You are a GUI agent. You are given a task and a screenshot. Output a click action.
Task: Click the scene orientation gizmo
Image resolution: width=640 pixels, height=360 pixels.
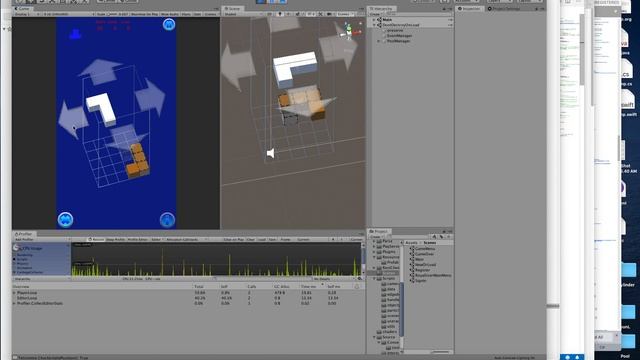click(349, 31)
